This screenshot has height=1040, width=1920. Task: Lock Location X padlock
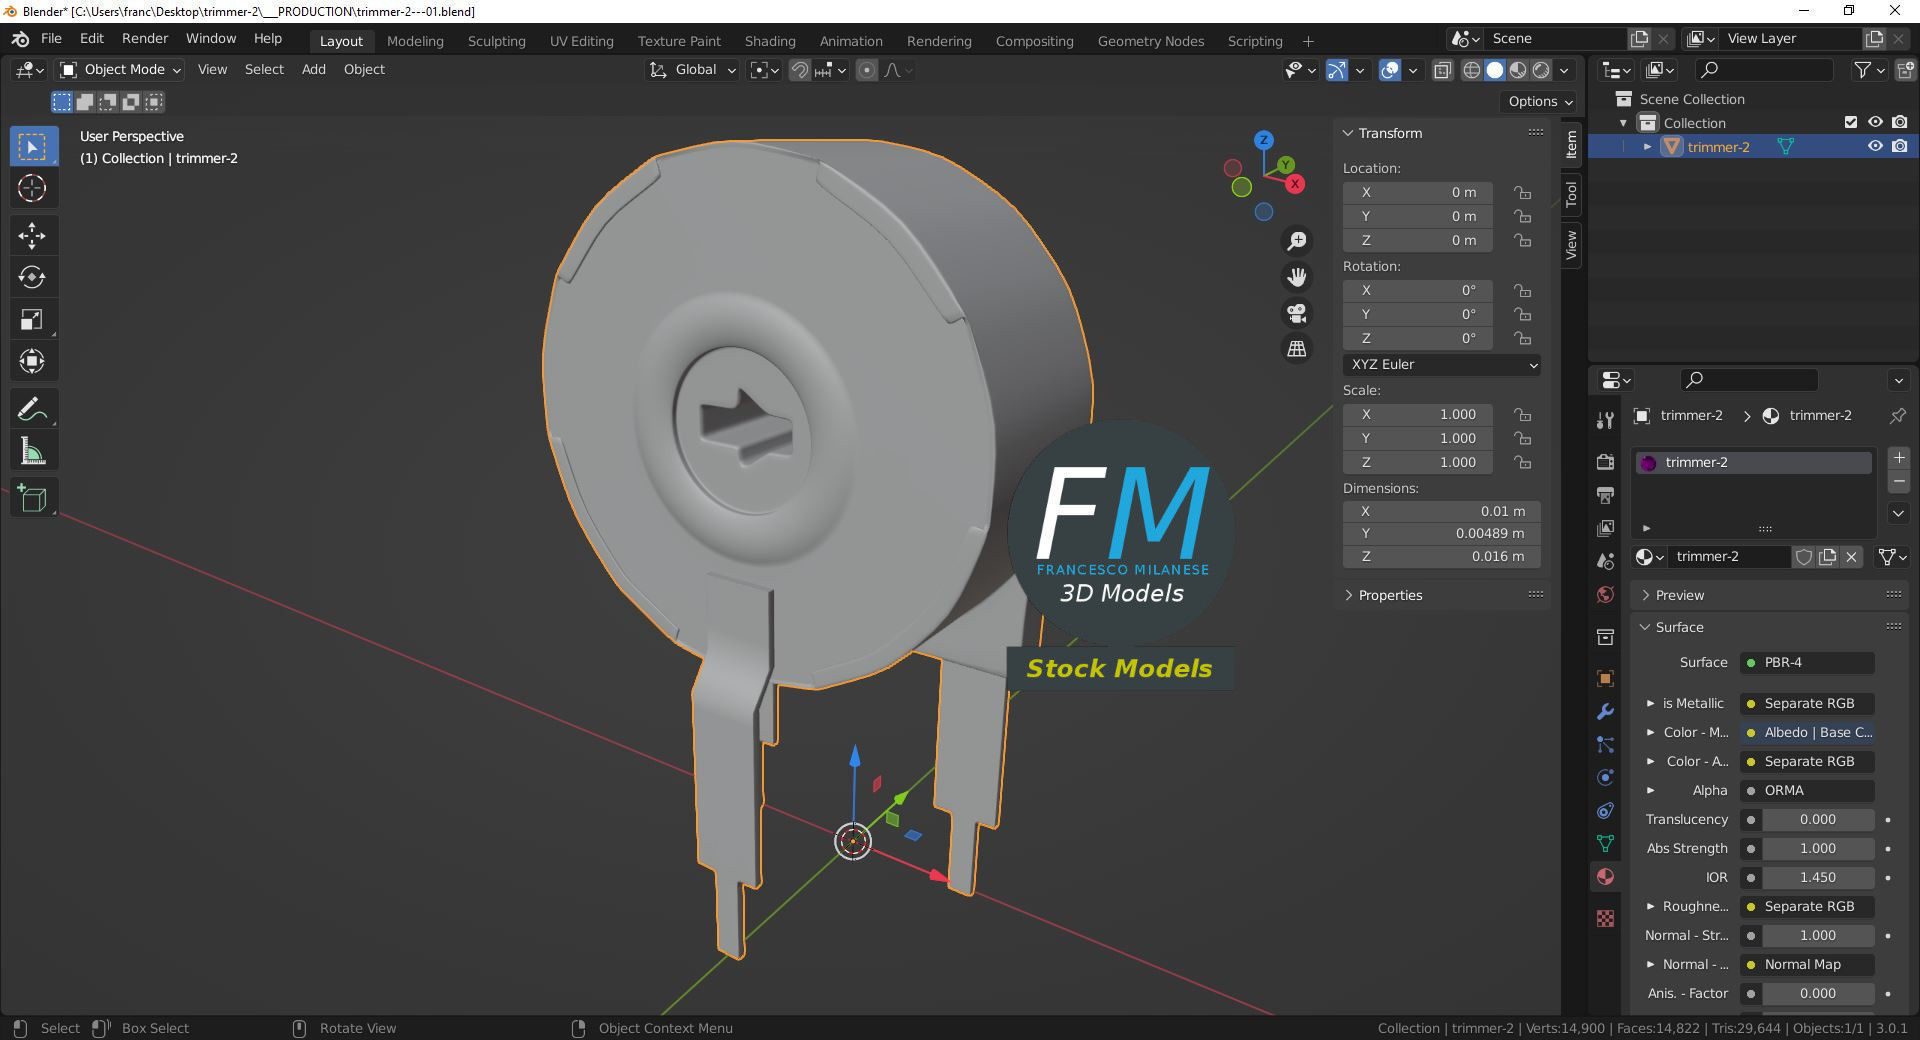(1522, 192)
